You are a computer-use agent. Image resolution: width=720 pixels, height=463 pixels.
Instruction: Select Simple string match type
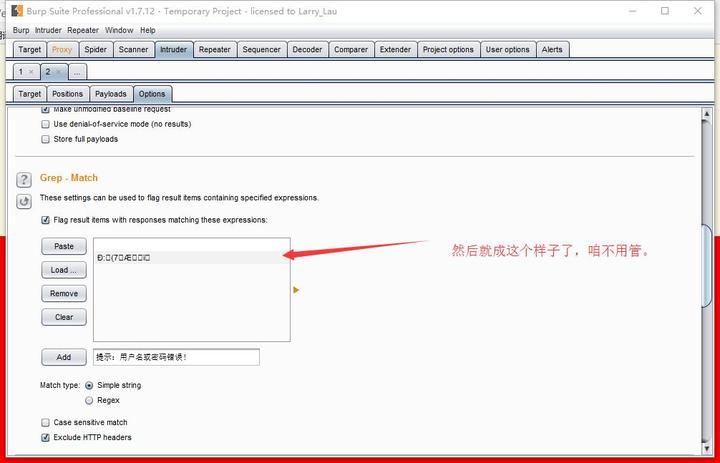pos(89,385)
